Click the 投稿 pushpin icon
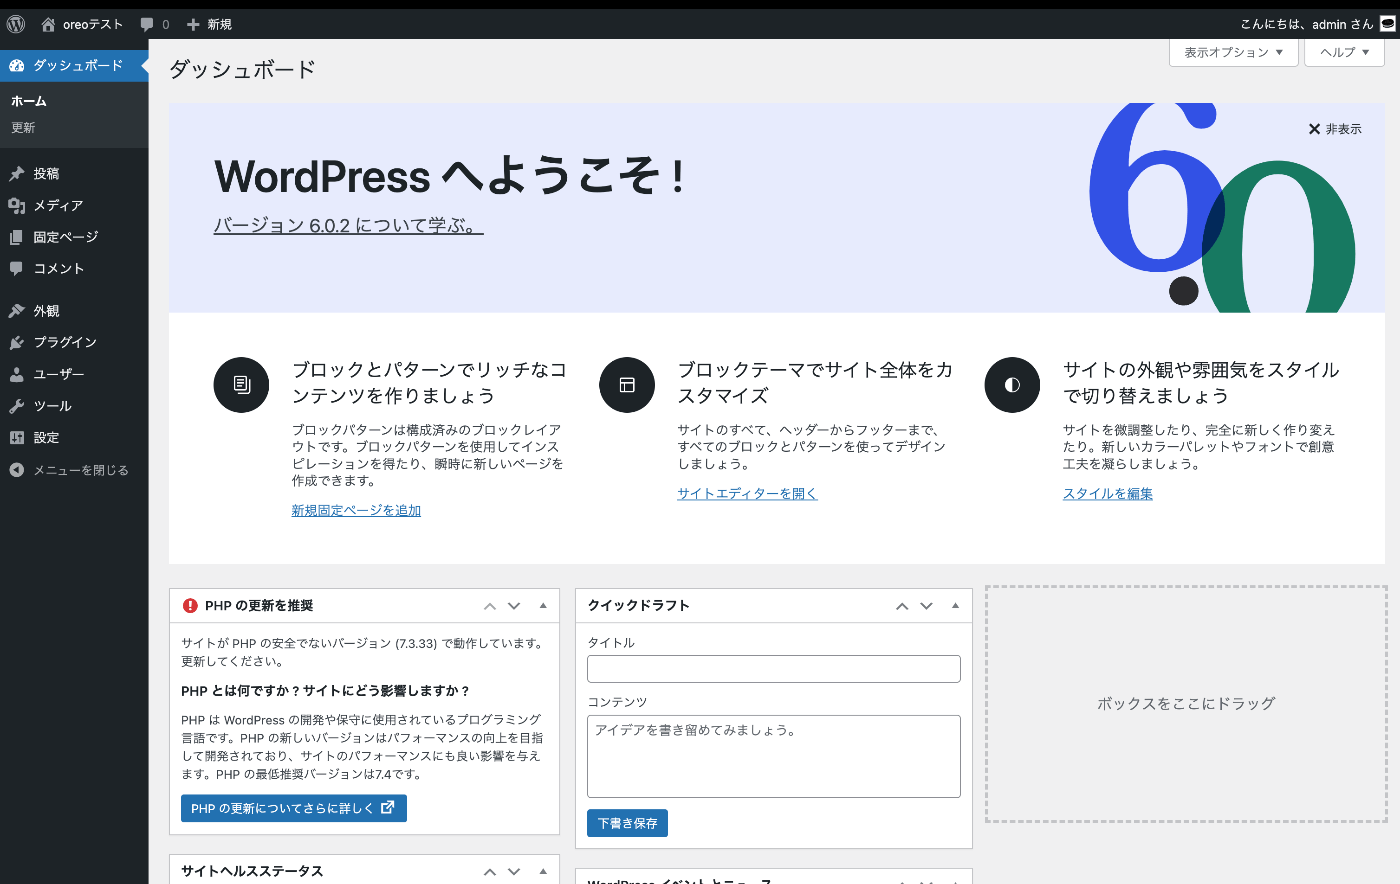This screenshot has width=1400, height=884. [x=16, y=173]
